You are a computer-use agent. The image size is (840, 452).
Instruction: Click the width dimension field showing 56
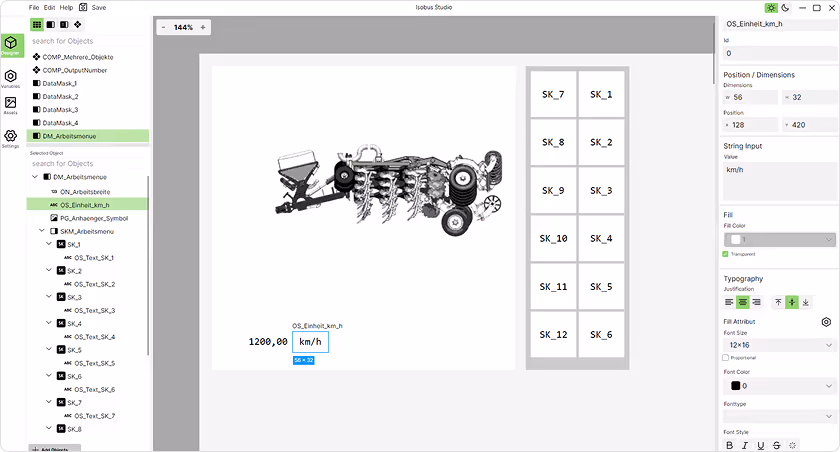click(750, 97)
